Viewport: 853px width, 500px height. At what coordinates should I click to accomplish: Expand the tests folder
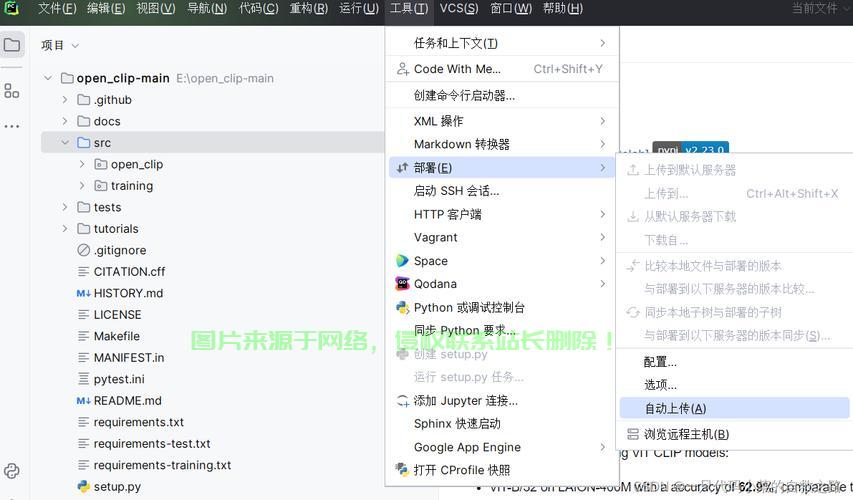tap(65, 207)
